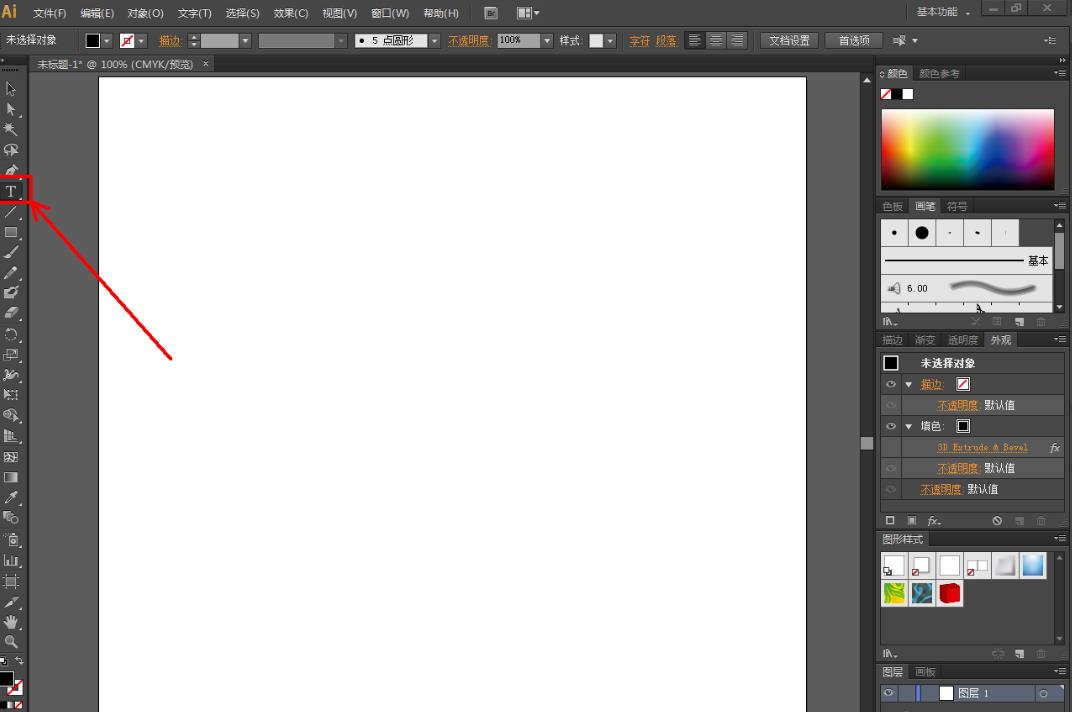Select the Gradient tool
Screen dimensions: 1072x712
(x=10, y=477)
